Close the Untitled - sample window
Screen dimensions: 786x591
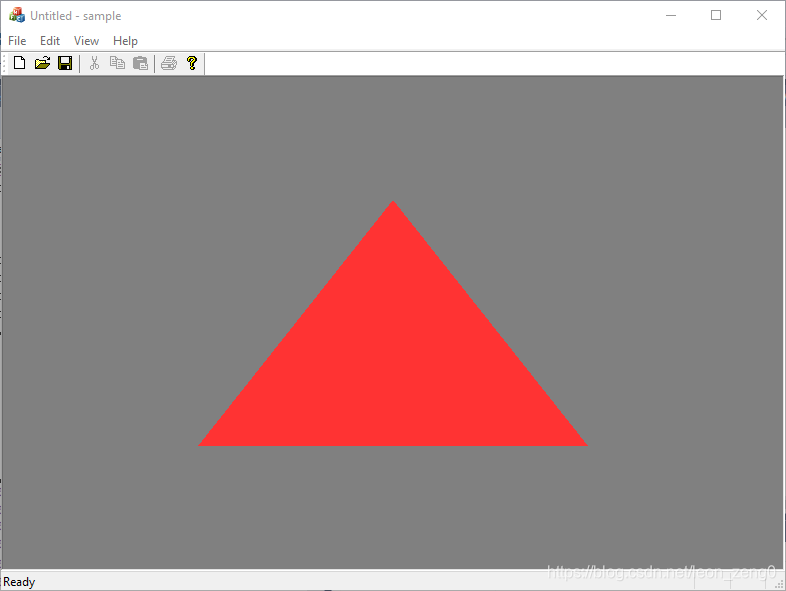762,16
